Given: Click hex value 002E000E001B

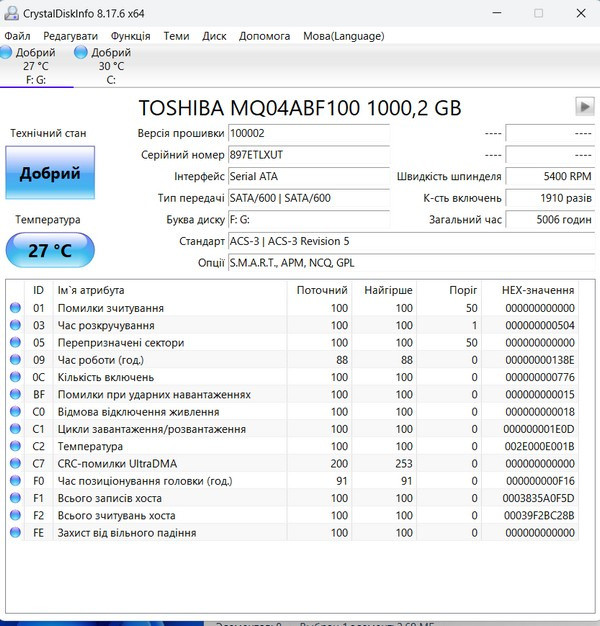Looking at the screenshot, I should pos(539,446).
